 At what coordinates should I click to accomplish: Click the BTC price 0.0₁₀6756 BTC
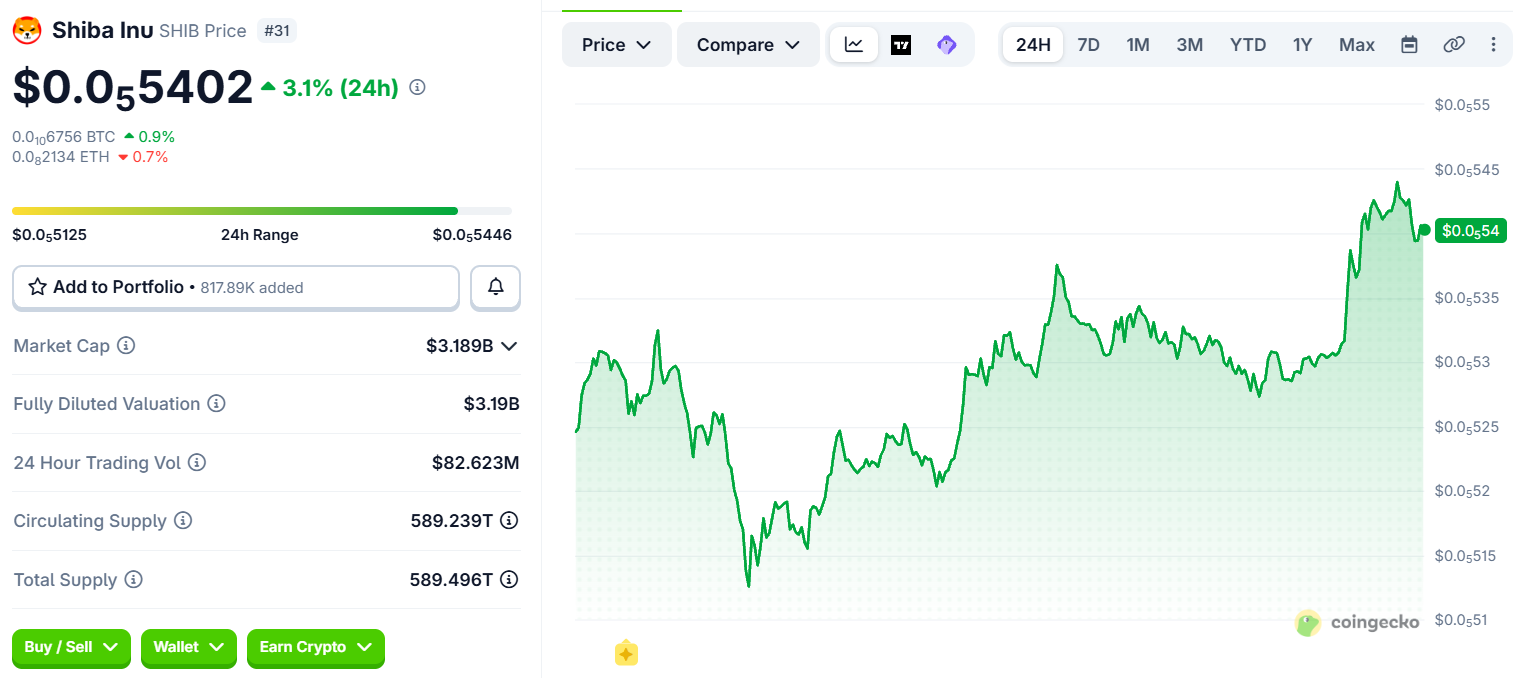(x=63, y=136)
